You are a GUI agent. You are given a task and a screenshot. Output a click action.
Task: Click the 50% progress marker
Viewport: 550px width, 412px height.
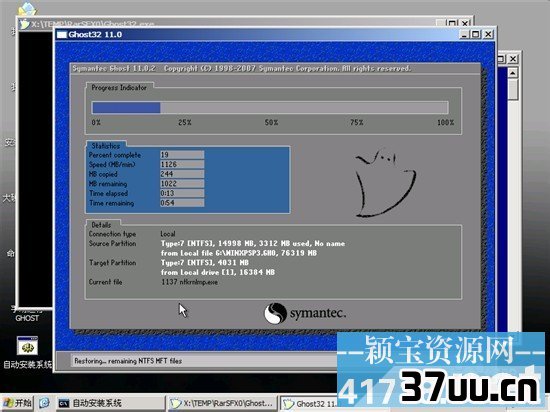[271, 122]
